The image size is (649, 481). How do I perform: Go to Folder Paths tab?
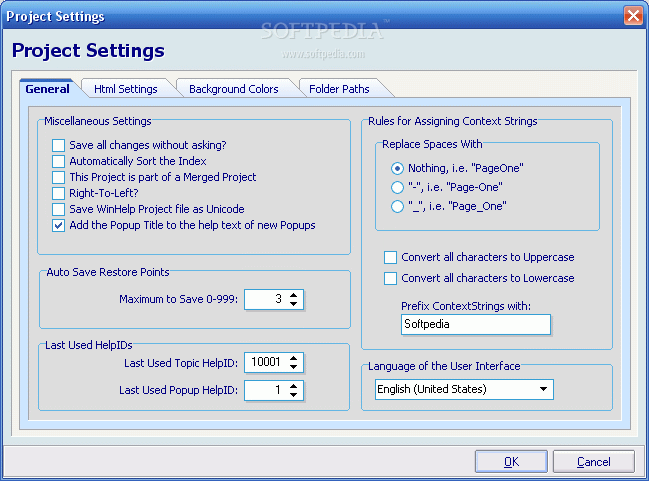coord(339,89)
